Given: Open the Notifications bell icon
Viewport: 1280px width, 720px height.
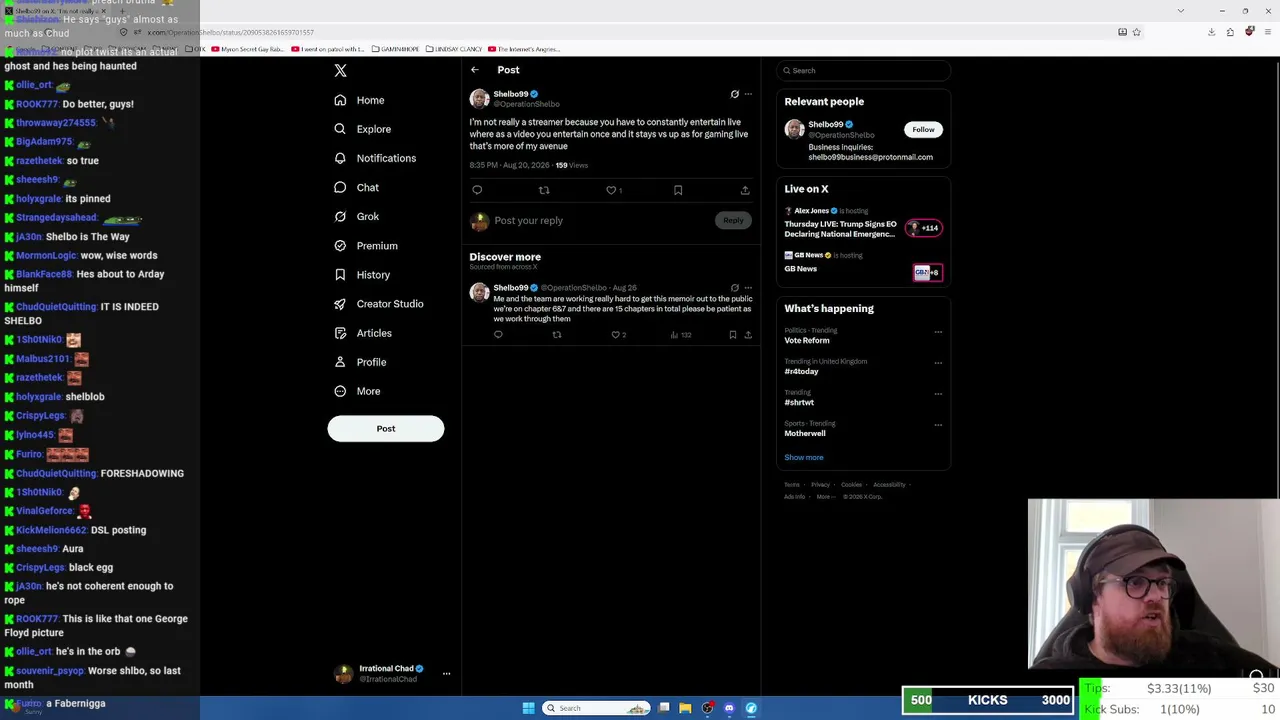Looking at the screenshot, I should pos(340,158).
